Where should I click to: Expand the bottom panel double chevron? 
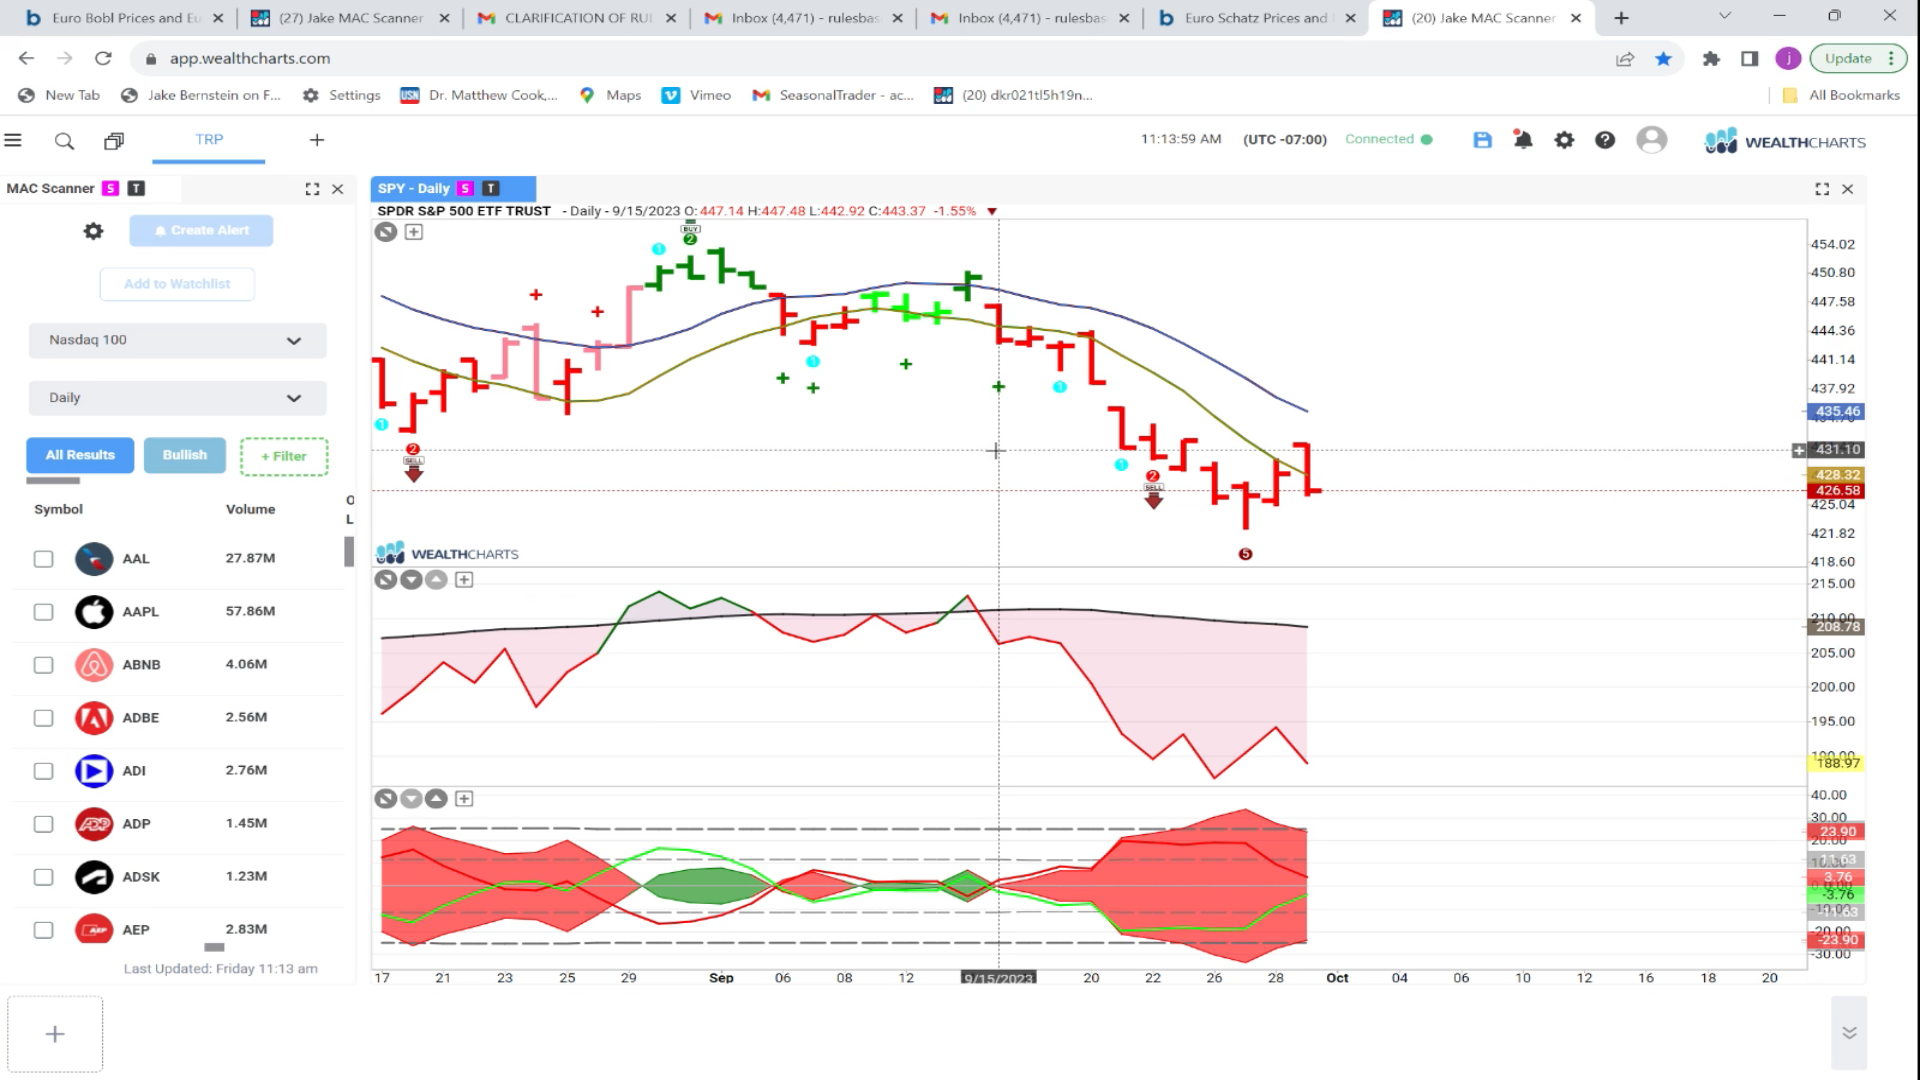coord(1849,1033)
